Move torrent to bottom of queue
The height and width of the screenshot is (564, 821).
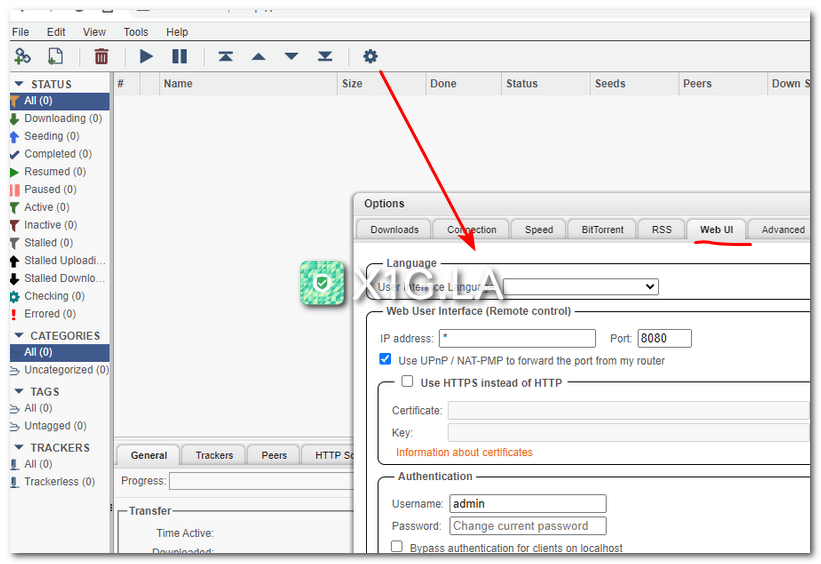pos(325,56)
